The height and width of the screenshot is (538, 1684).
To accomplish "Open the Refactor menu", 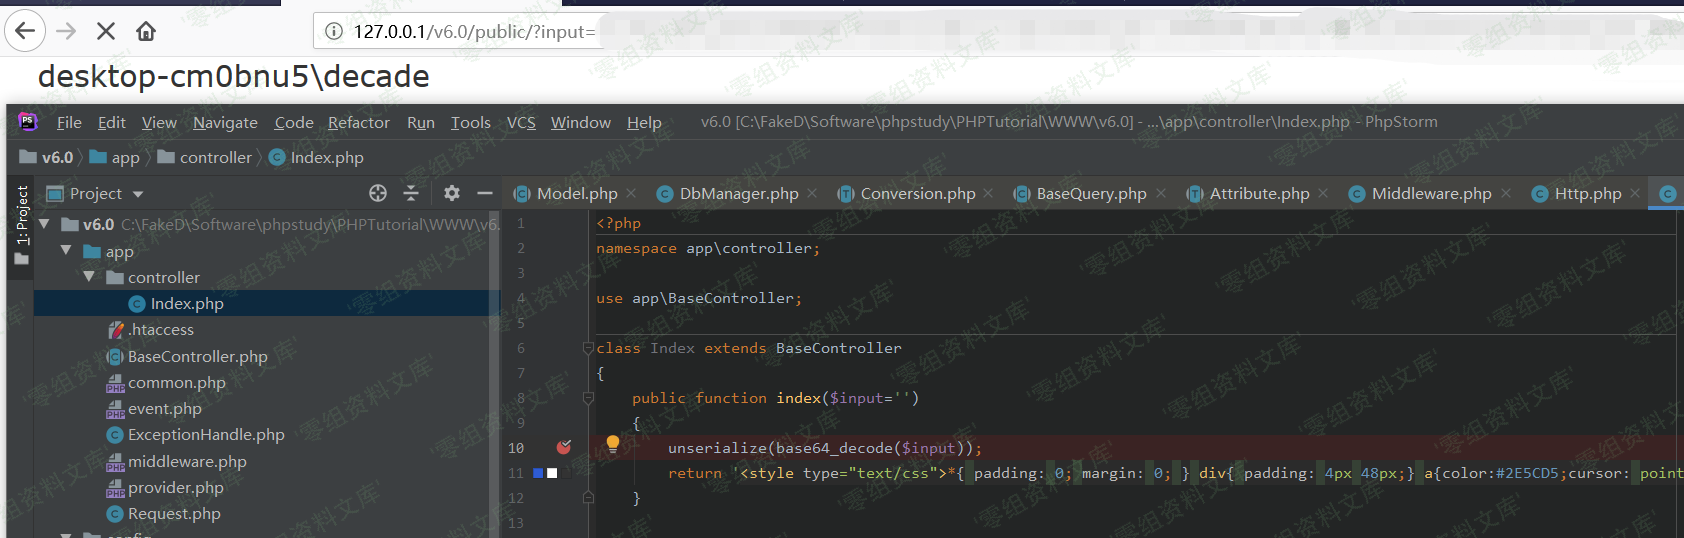I will point(358,122).
